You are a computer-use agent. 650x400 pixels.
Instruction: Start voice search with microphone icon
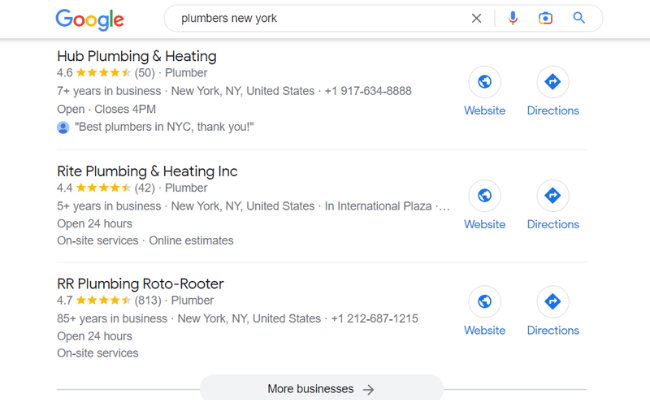click(513, 18)
